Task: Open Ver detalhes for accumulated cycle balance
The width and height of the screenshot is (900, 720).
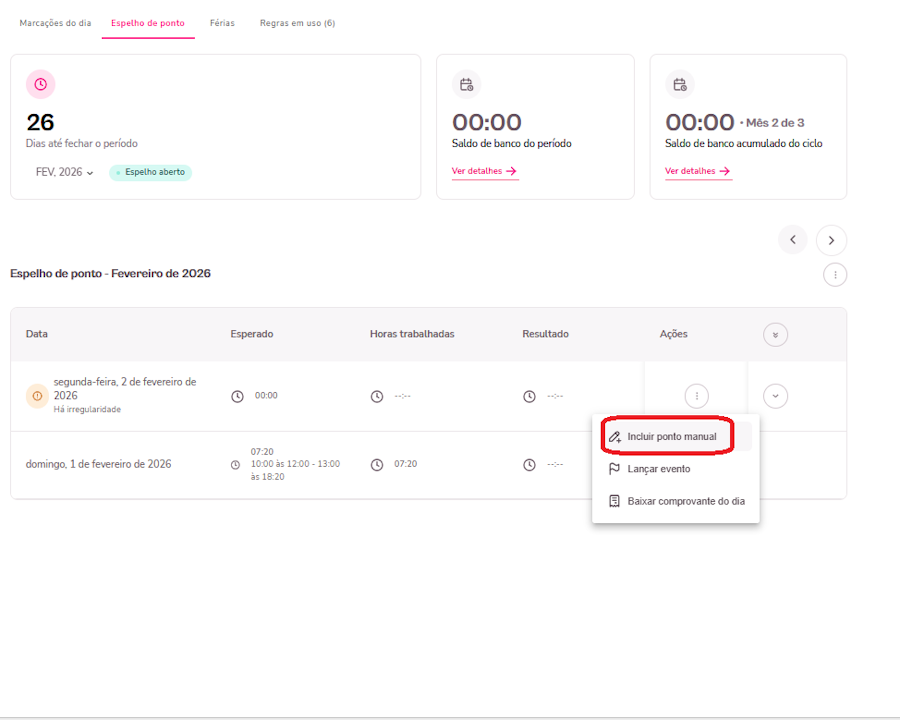Action: coord(698,171)
